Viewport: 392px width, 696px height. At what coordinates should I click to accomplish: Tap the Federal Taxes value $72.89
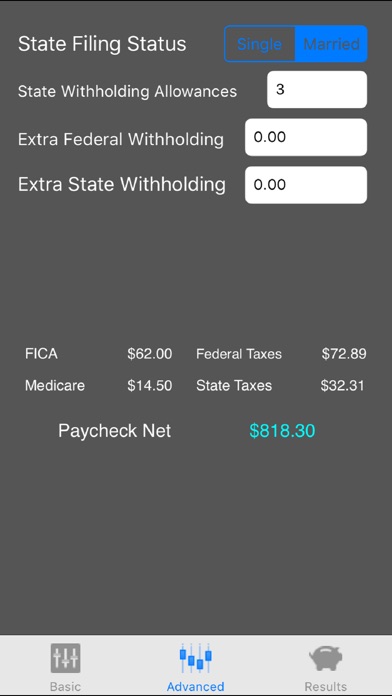(x=344, y=354)
